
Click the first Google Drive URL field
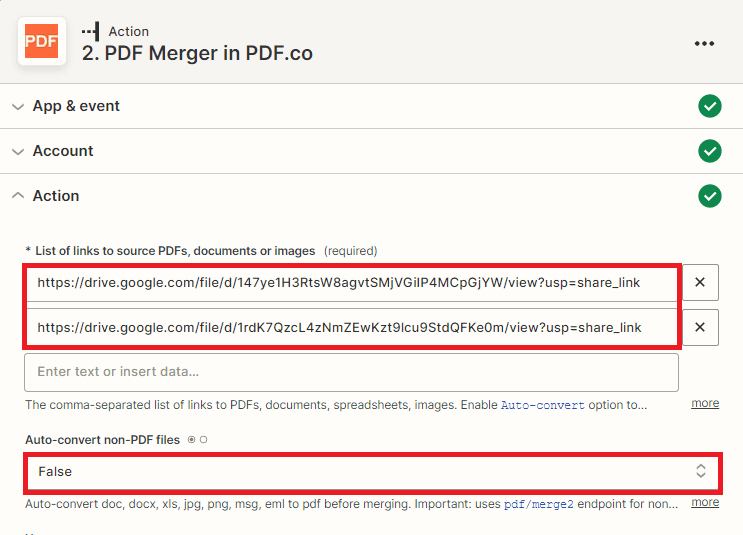pyautogui.click(x=351, y=283)
